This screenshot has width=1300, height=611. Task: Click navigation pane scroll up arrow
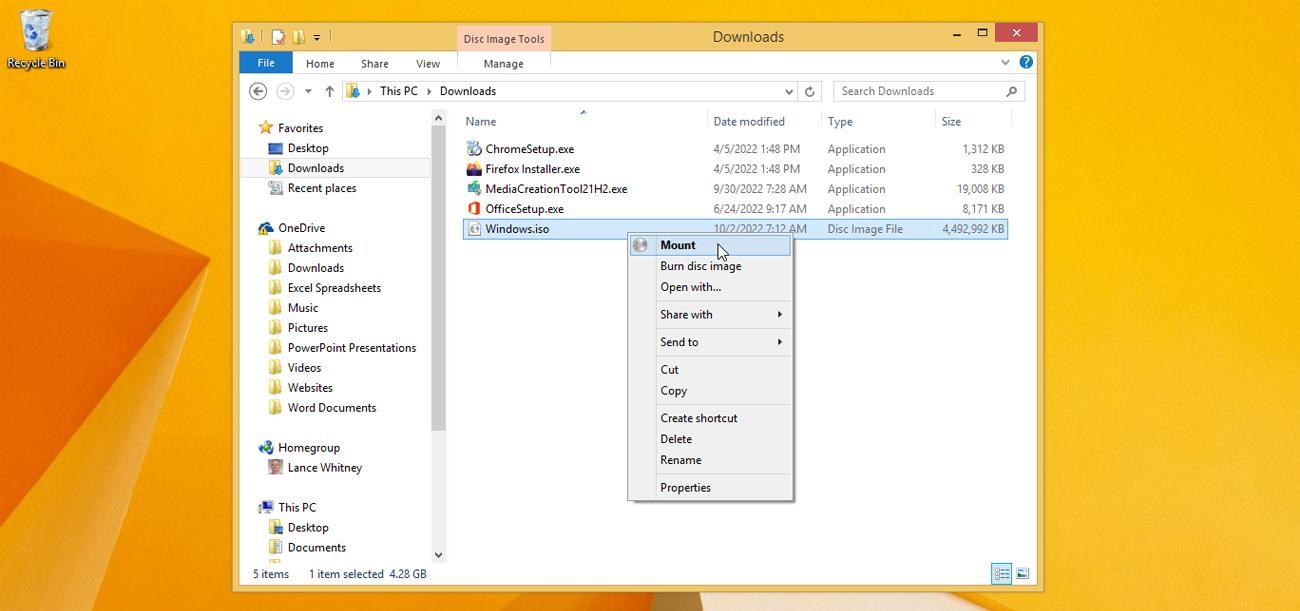438,118
